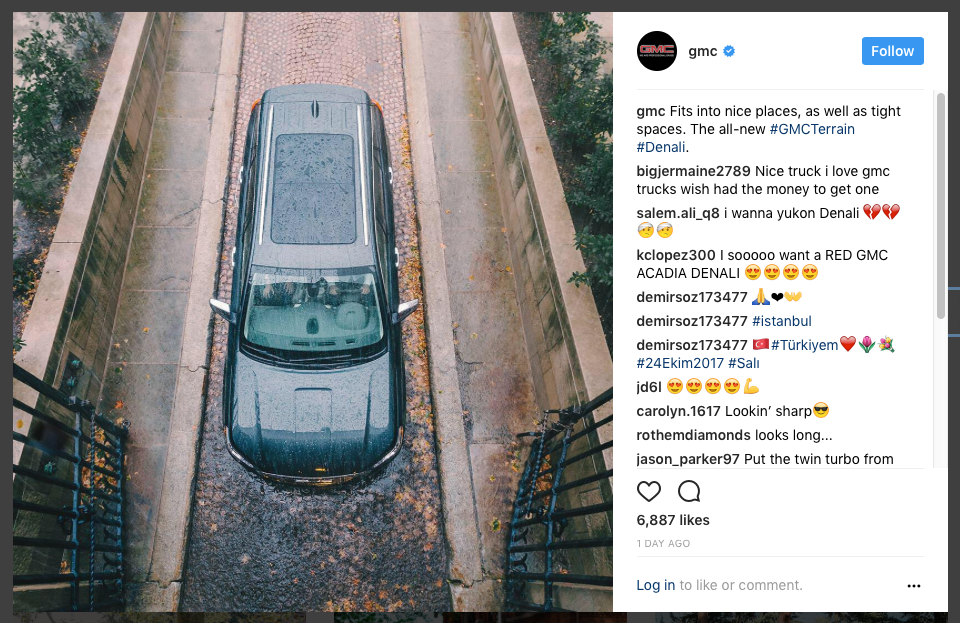Click the heart like icon
Viewport: 960px width, 623px height.
pyautogui.click(x=648, y=491)
